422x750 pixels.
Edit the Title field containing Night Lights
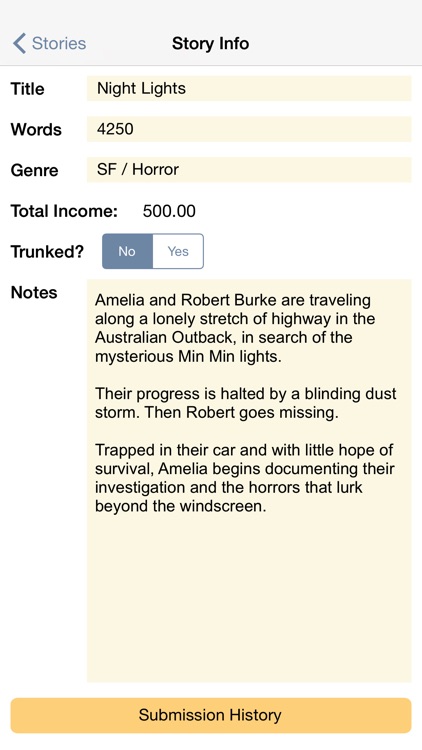click(249, 88)
